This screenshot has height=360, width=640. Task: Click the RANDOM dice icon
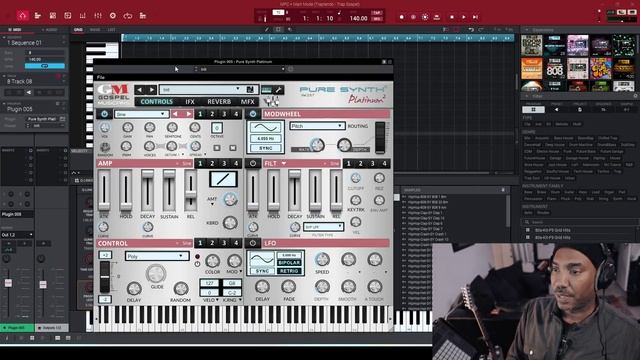coord(105,147)
